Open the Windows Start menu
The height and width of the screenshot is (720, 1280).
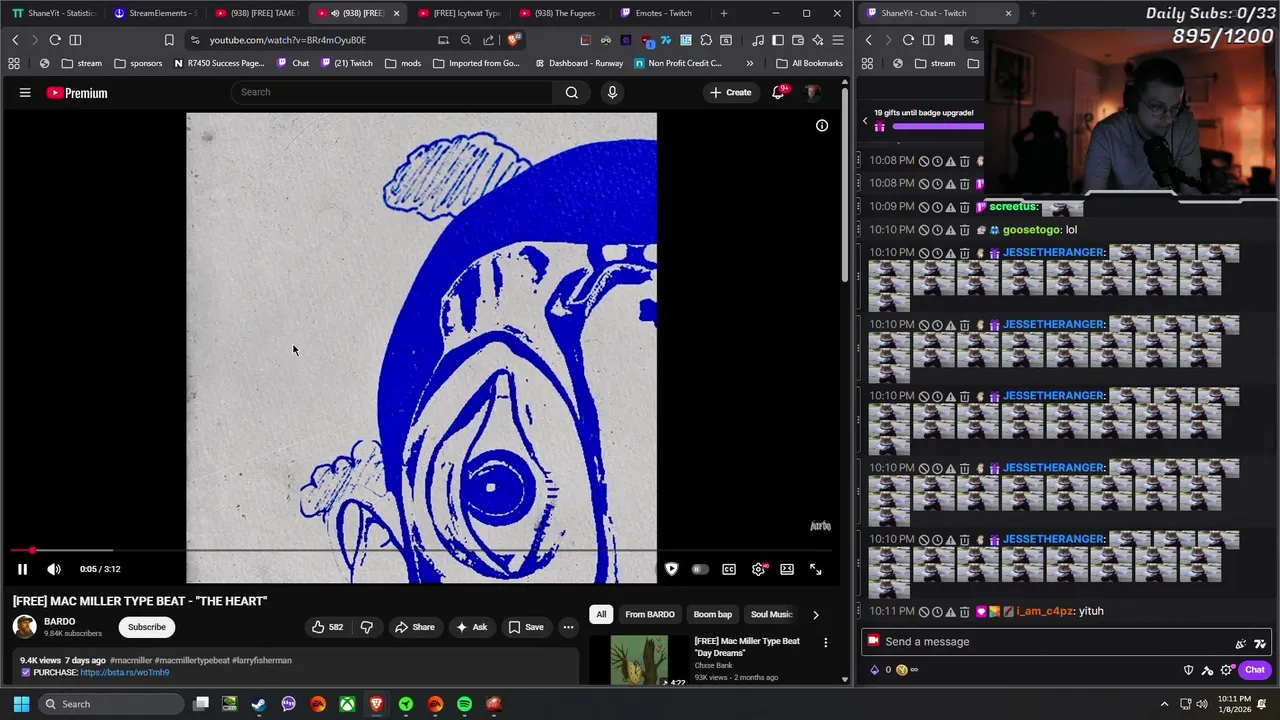(x=21, y=704)
